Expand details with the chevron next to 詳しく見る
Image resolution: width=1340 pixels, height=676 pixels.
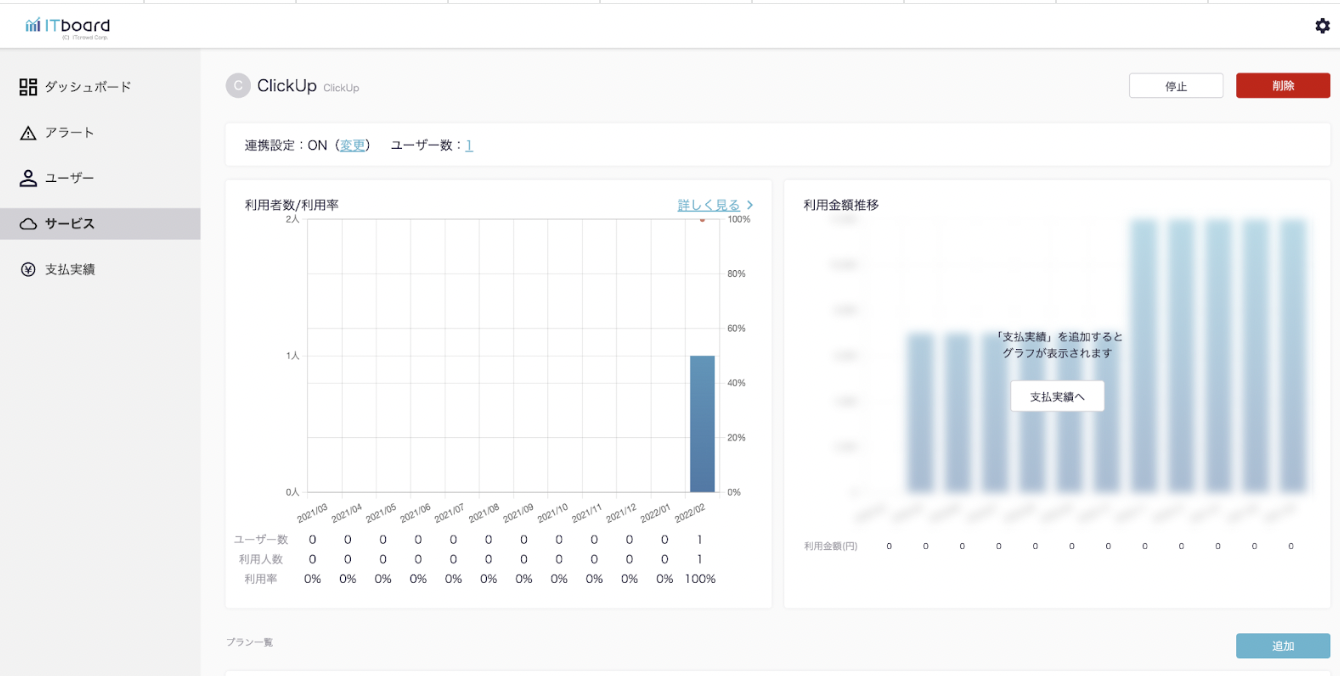(x=750, y=206)
